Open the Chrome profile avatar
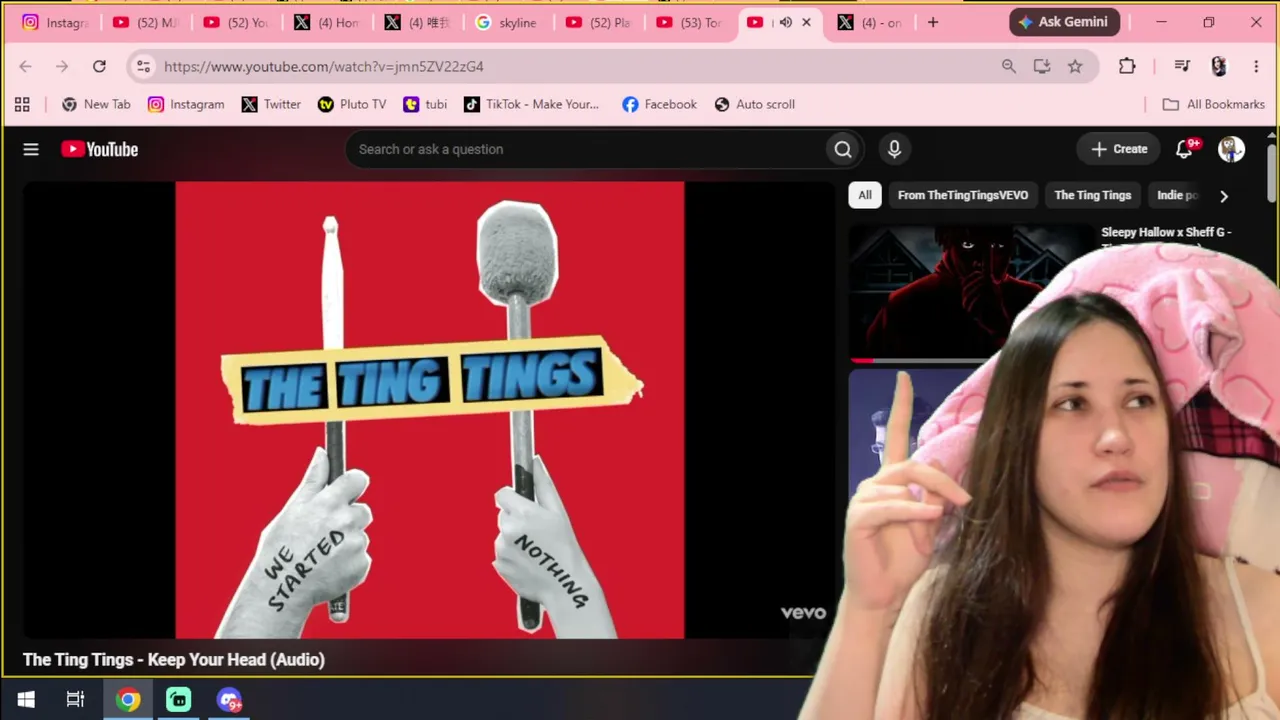The image size is (1280, 720). pyautogui.click(x=1218, y=66)
